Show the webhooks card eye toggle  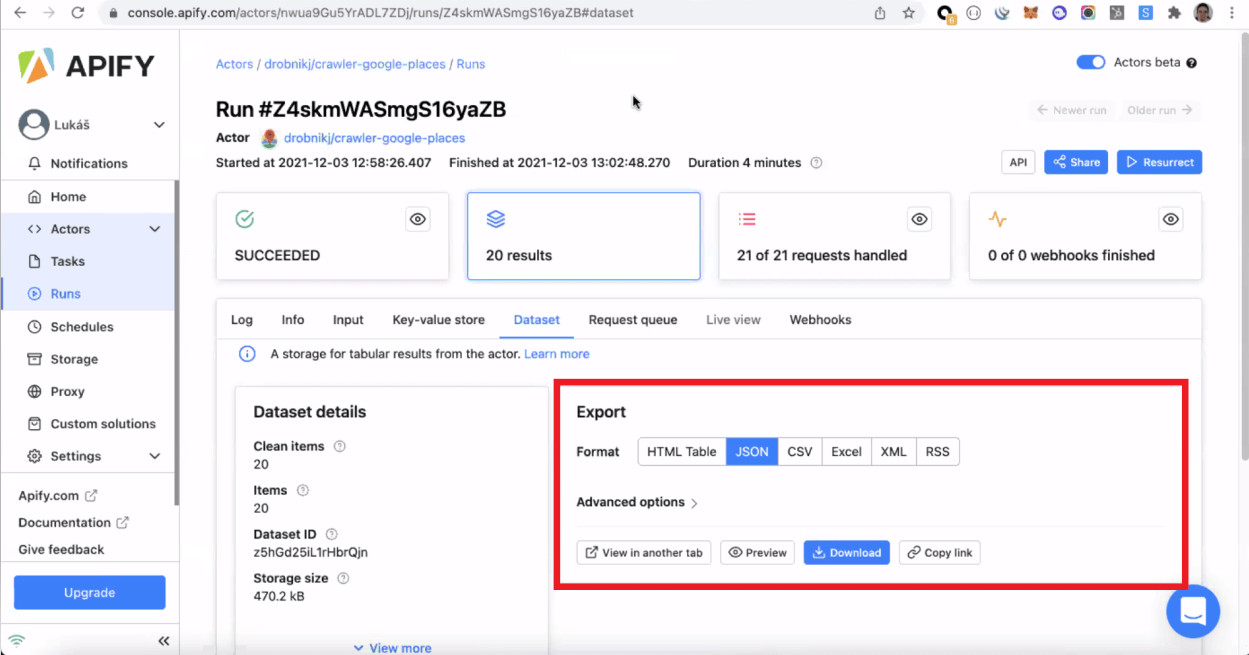(1171, 219)
